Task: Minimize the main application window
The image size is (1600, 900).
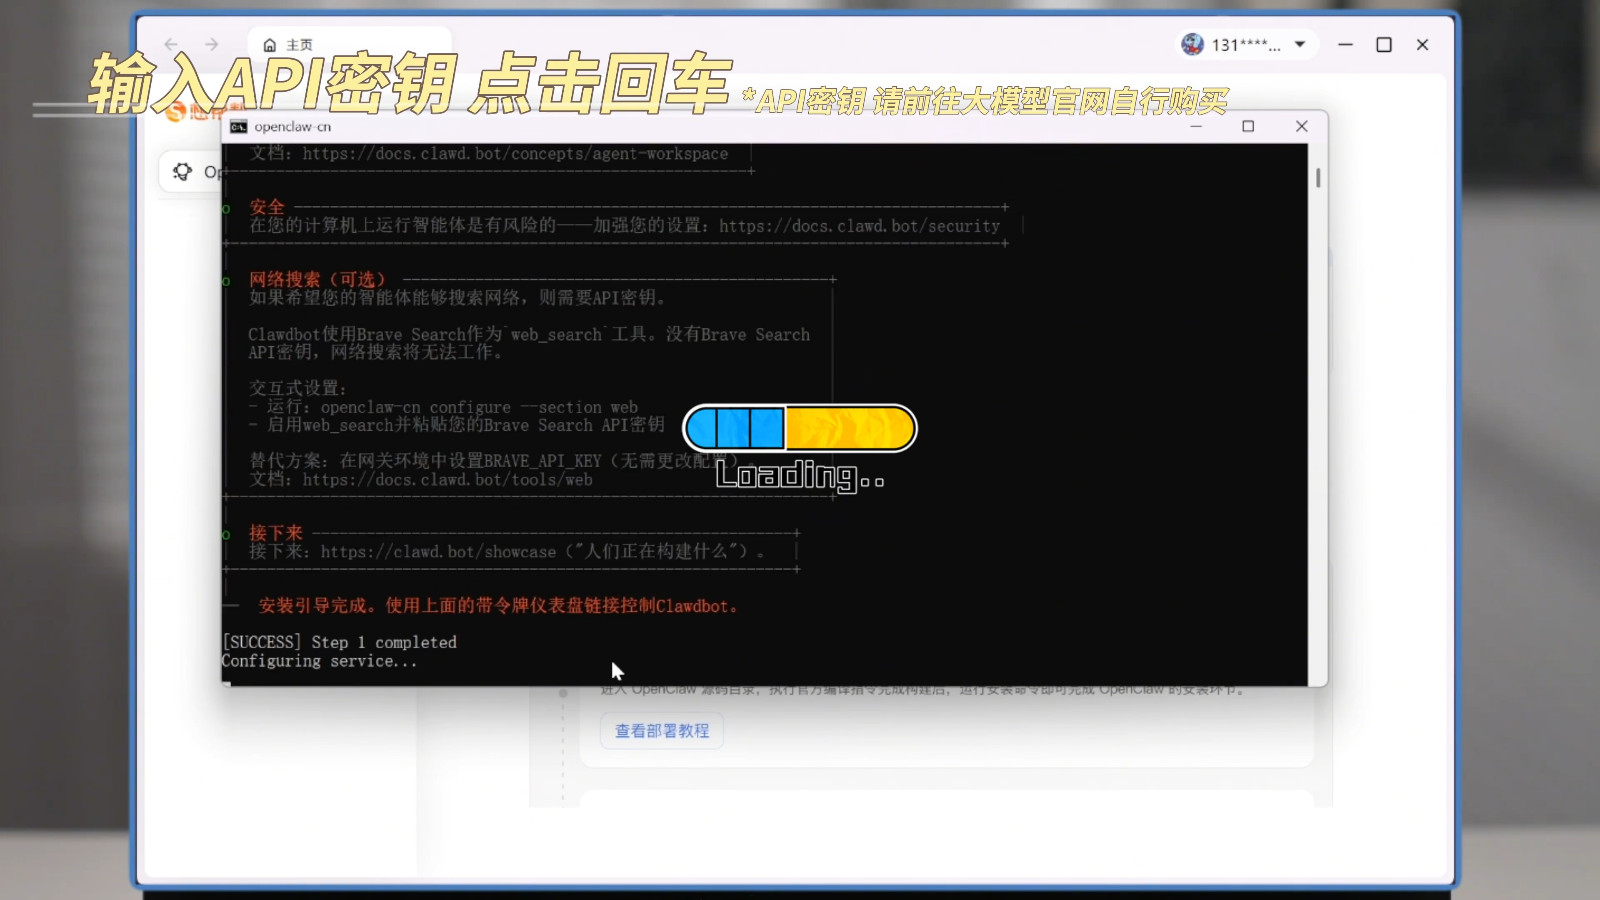Action: [x=1345, y=45]
